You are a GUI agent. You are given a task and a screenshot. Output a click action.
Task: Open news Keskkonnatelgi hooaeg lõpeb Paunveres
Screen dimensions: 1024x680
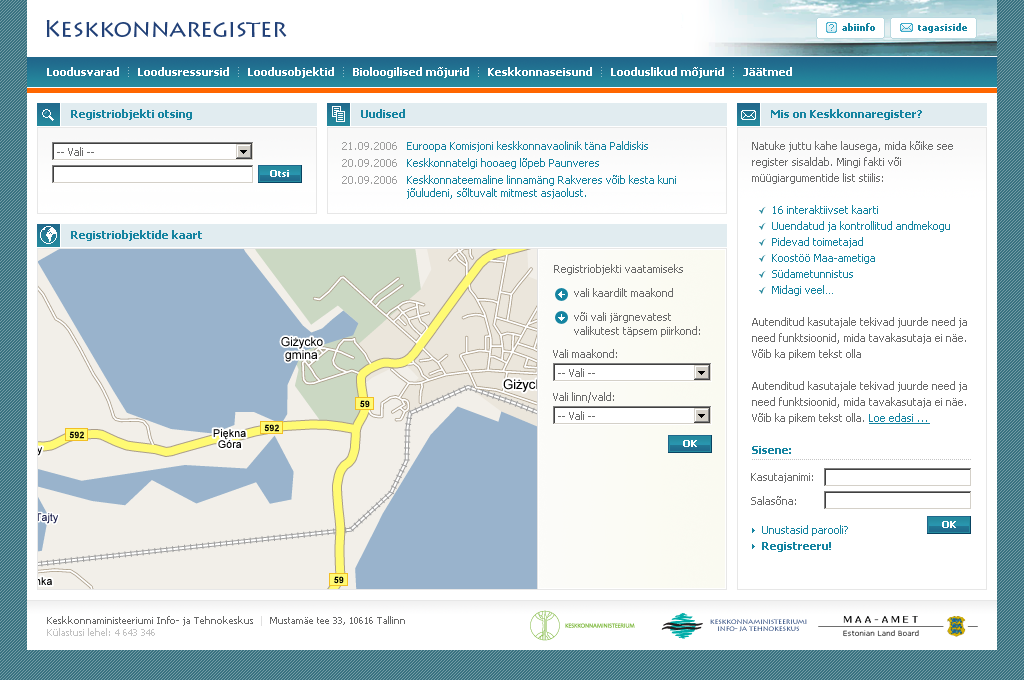click(x=502, y=163)
